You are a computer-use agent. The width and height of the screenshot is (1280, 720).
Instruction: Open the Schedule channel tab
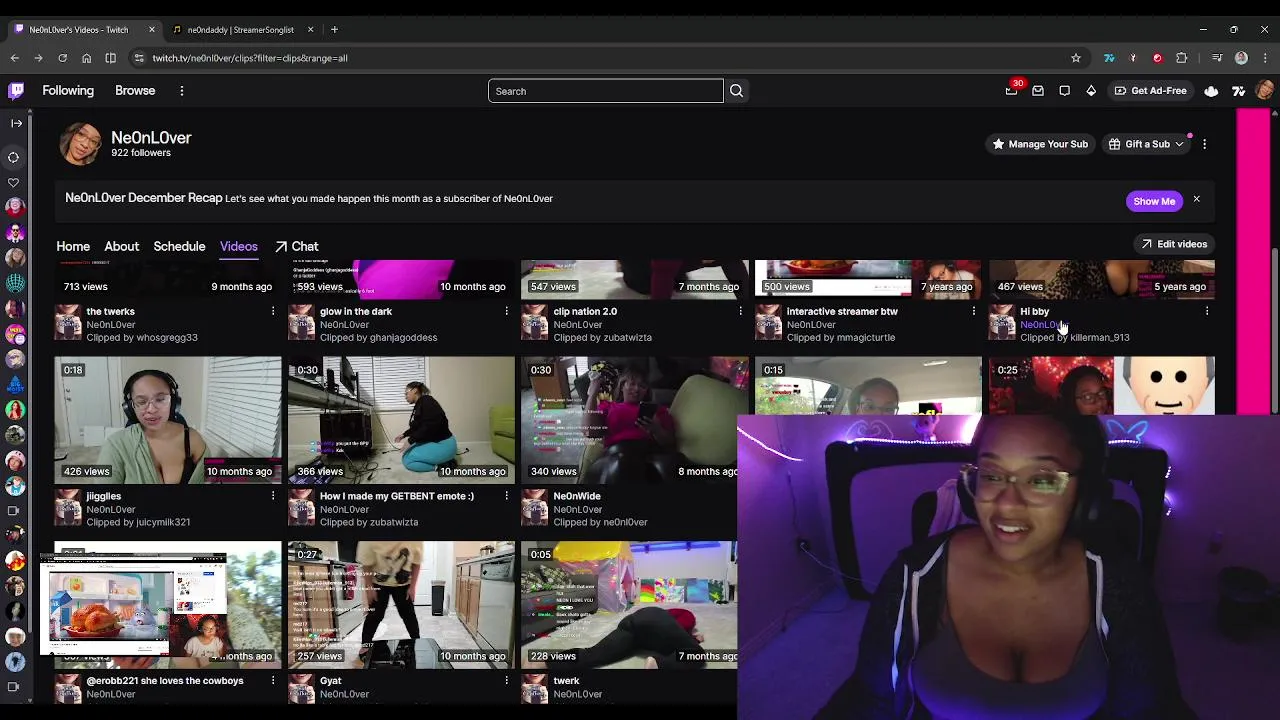(179, 246)
